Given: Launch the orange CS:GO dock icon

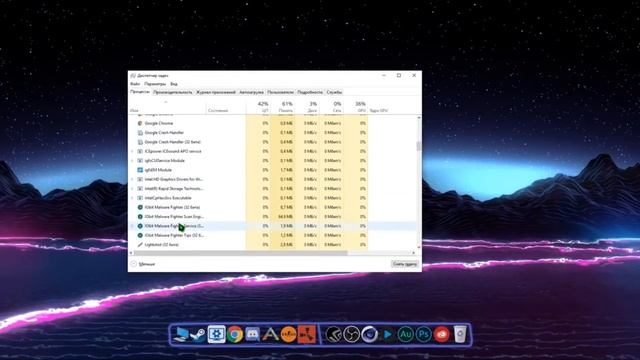Looking at the screenshot, I should [289, 334].
